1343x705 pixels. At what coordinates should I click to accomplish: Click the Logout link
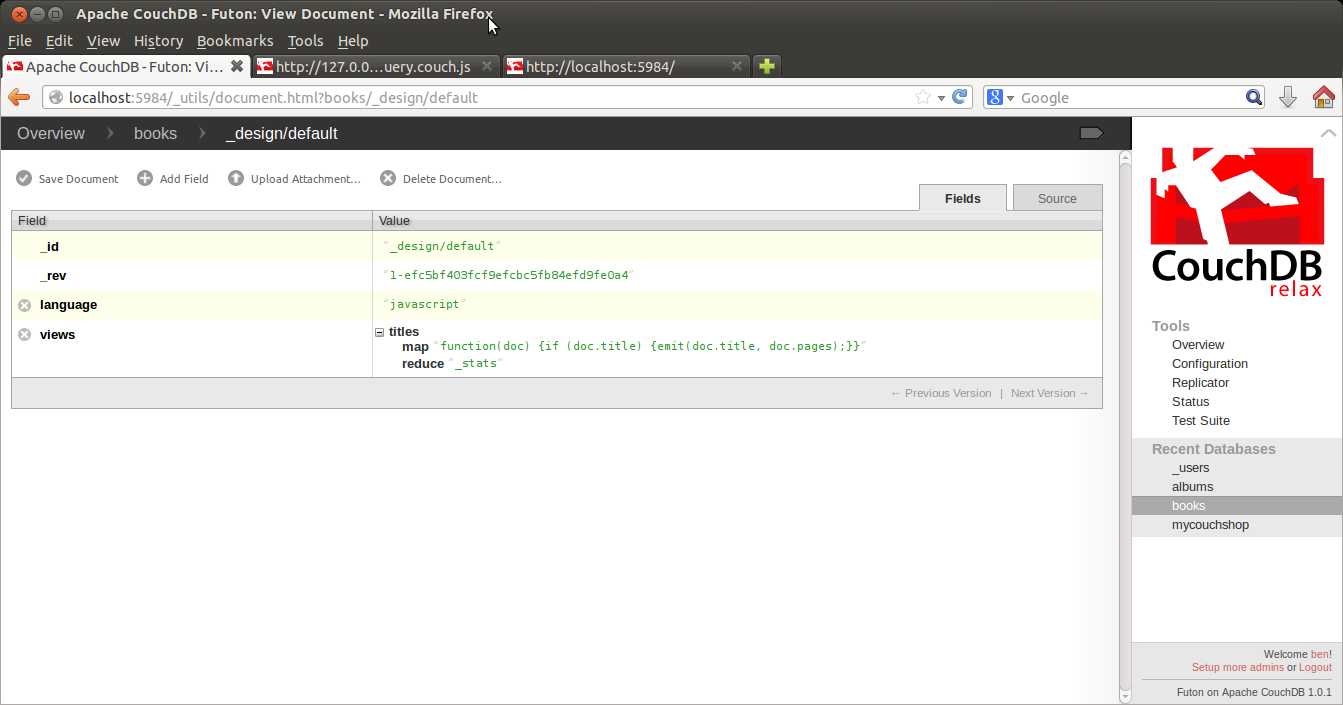coord(1315,667)
